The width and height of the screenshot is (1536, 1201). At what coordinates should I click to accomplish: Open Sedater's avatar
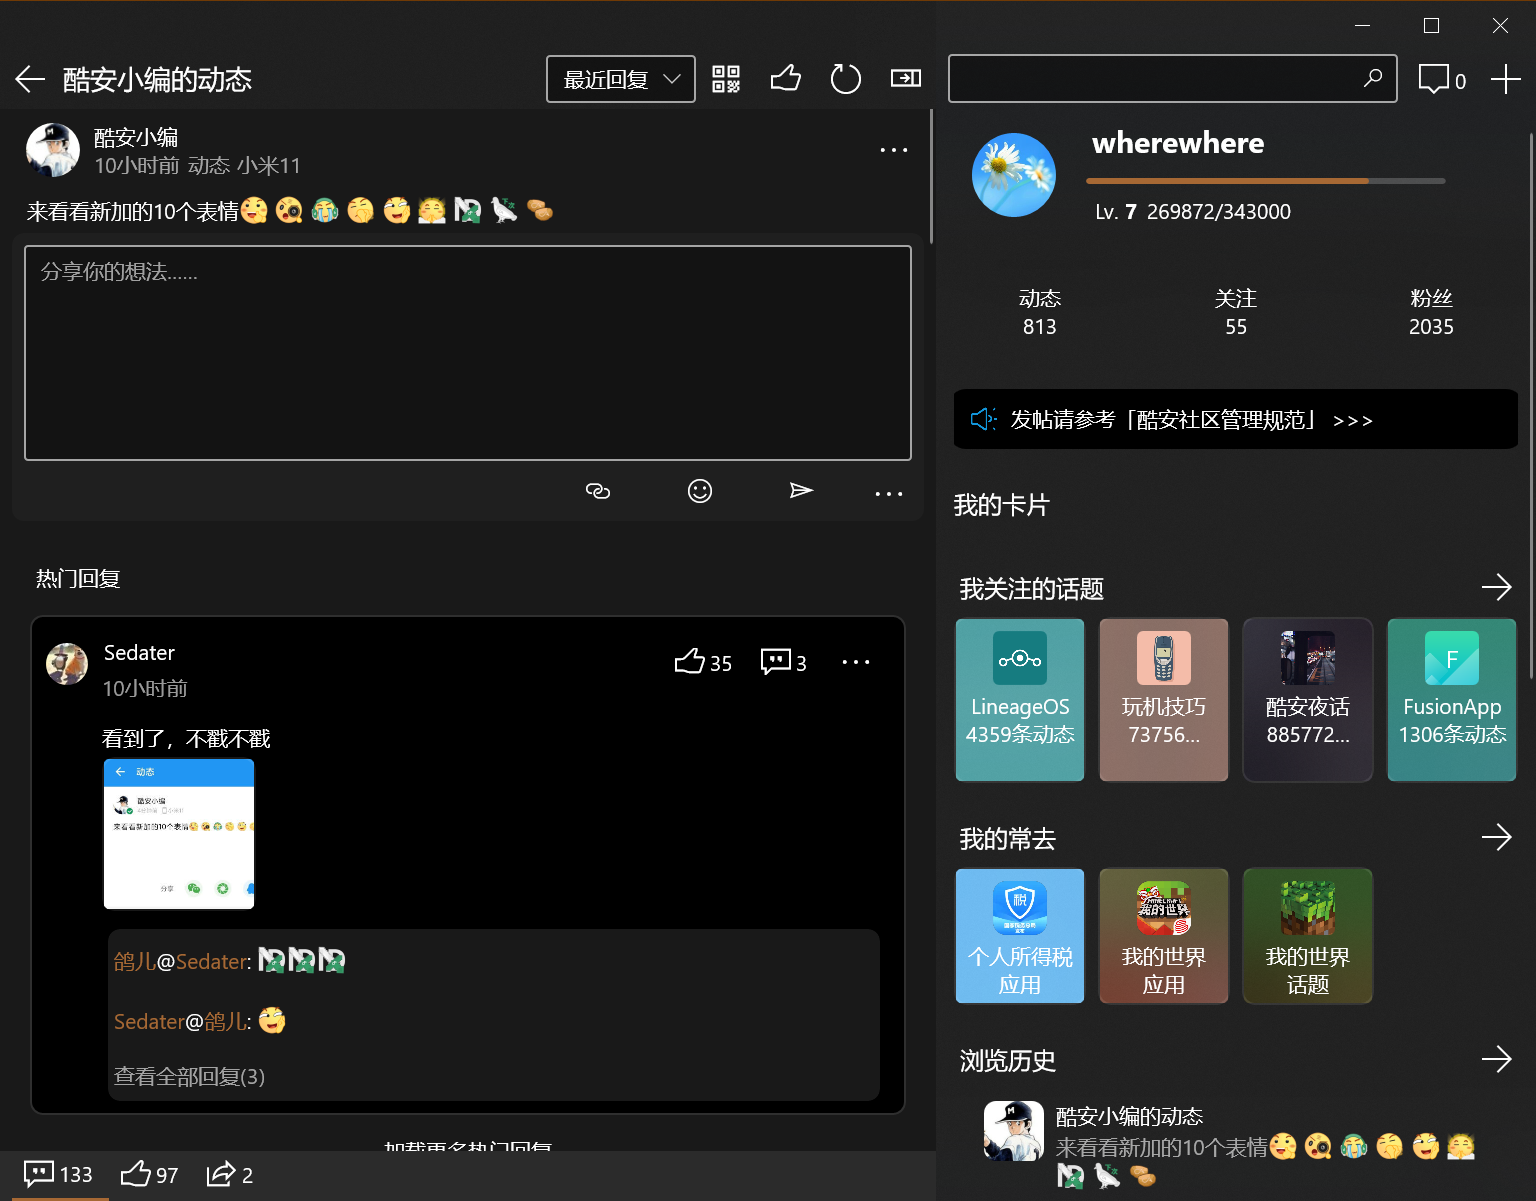(67, 664)
